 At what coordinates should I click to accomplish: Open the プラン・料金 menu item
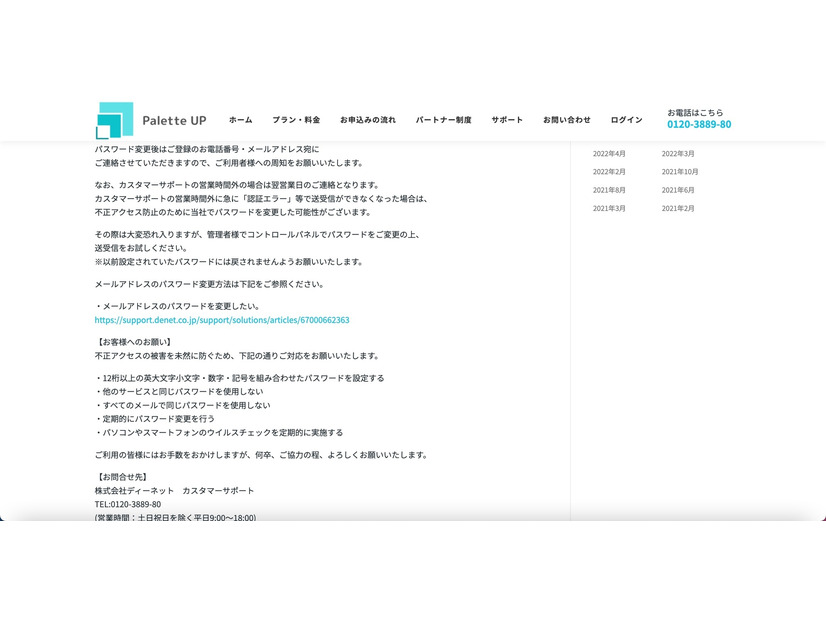(x=296, y=120)
